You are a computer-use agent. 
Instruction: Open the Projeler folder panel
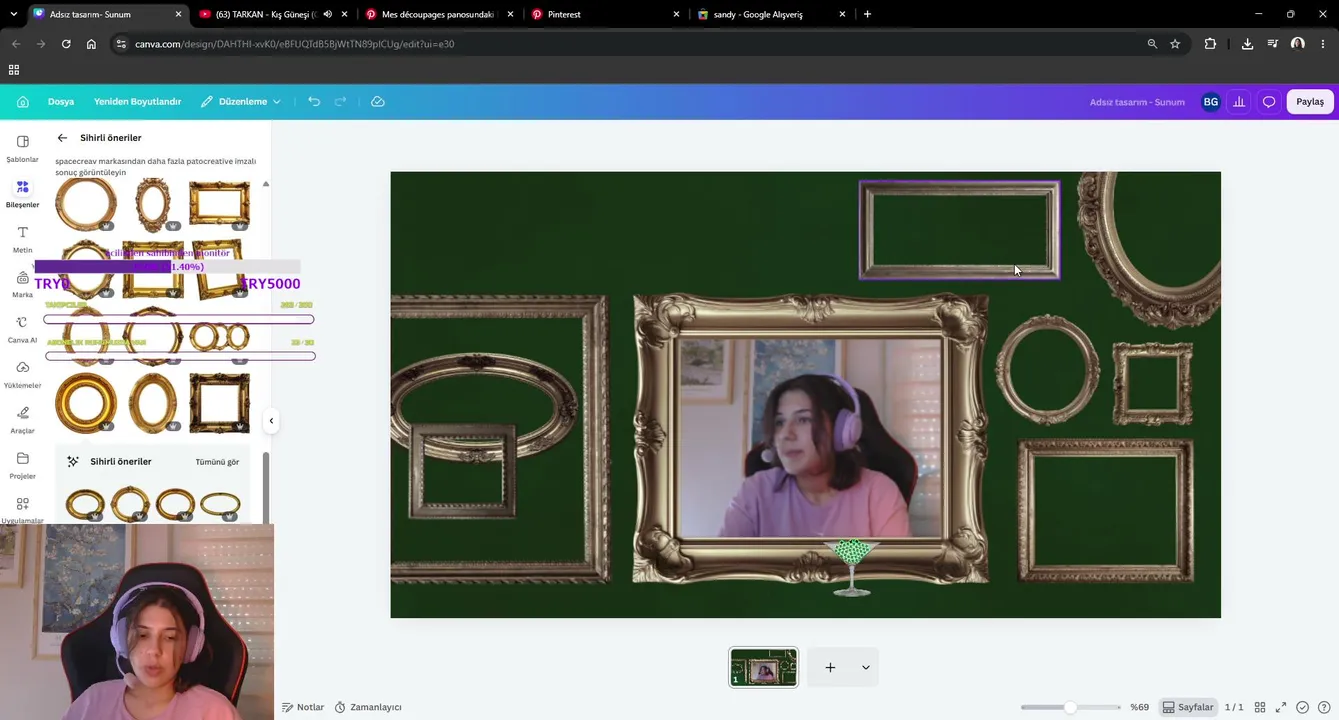pos(22,466)
